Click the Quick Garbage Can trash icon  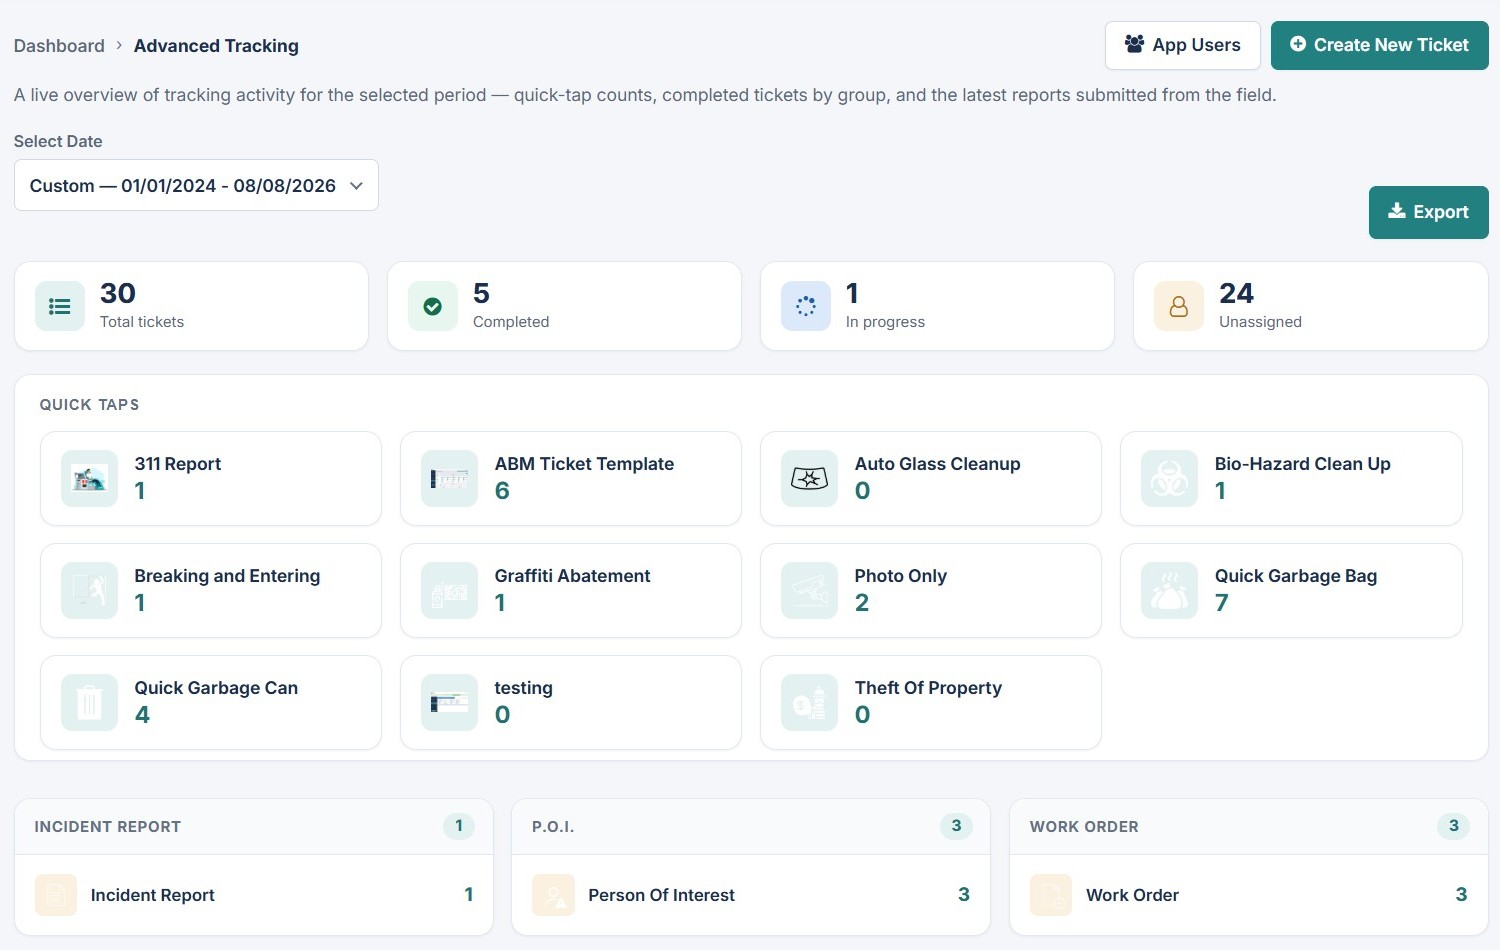point(89,703)
